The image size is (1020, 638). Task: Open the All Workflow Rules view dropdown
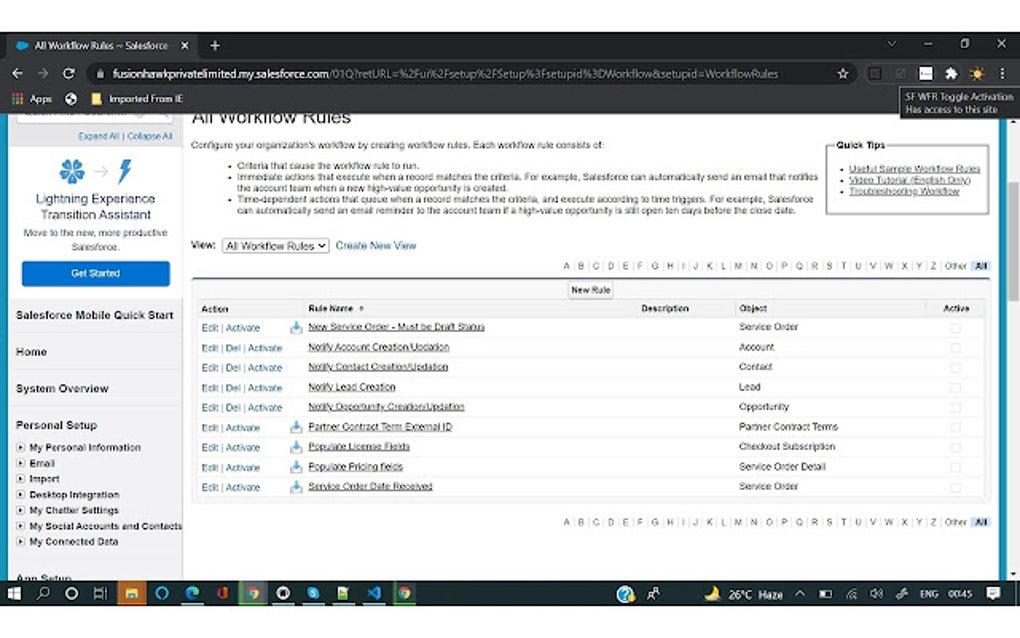(274, 245)
